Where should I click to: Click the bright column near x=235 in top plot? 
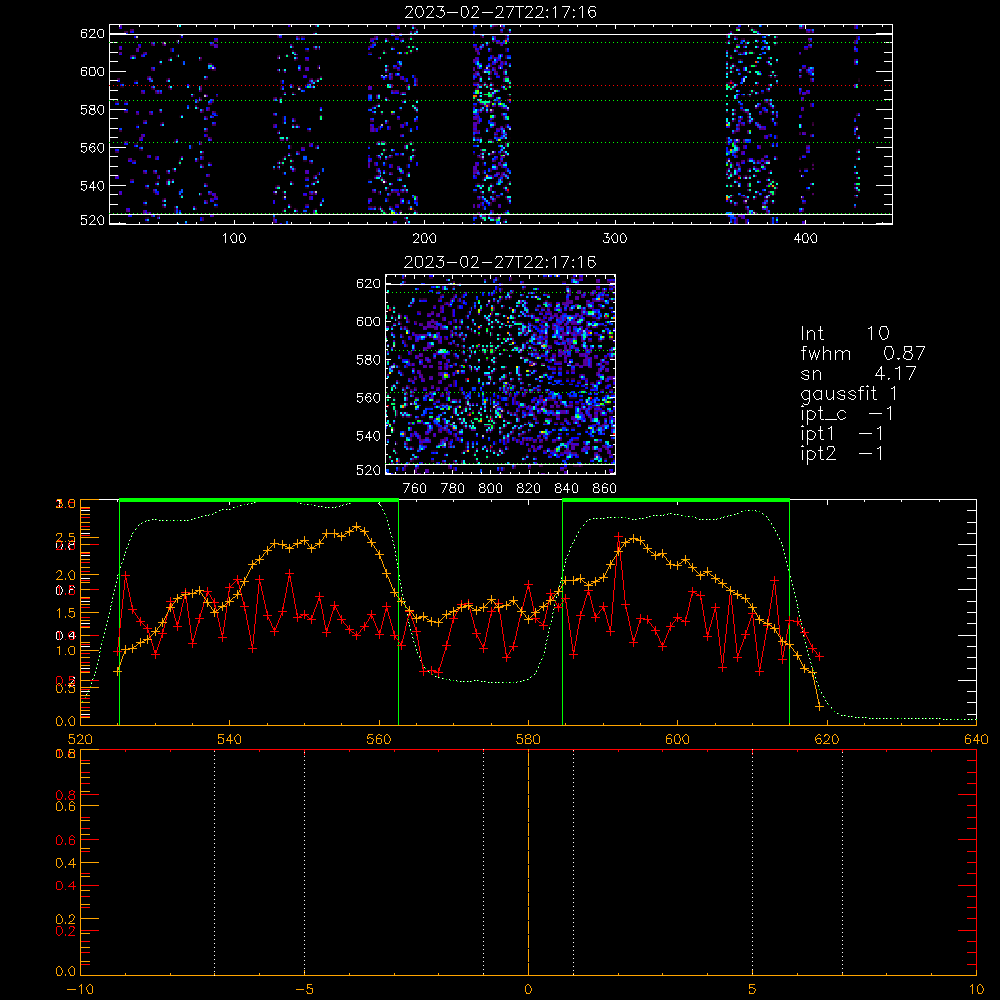click(x=491, y=124)
